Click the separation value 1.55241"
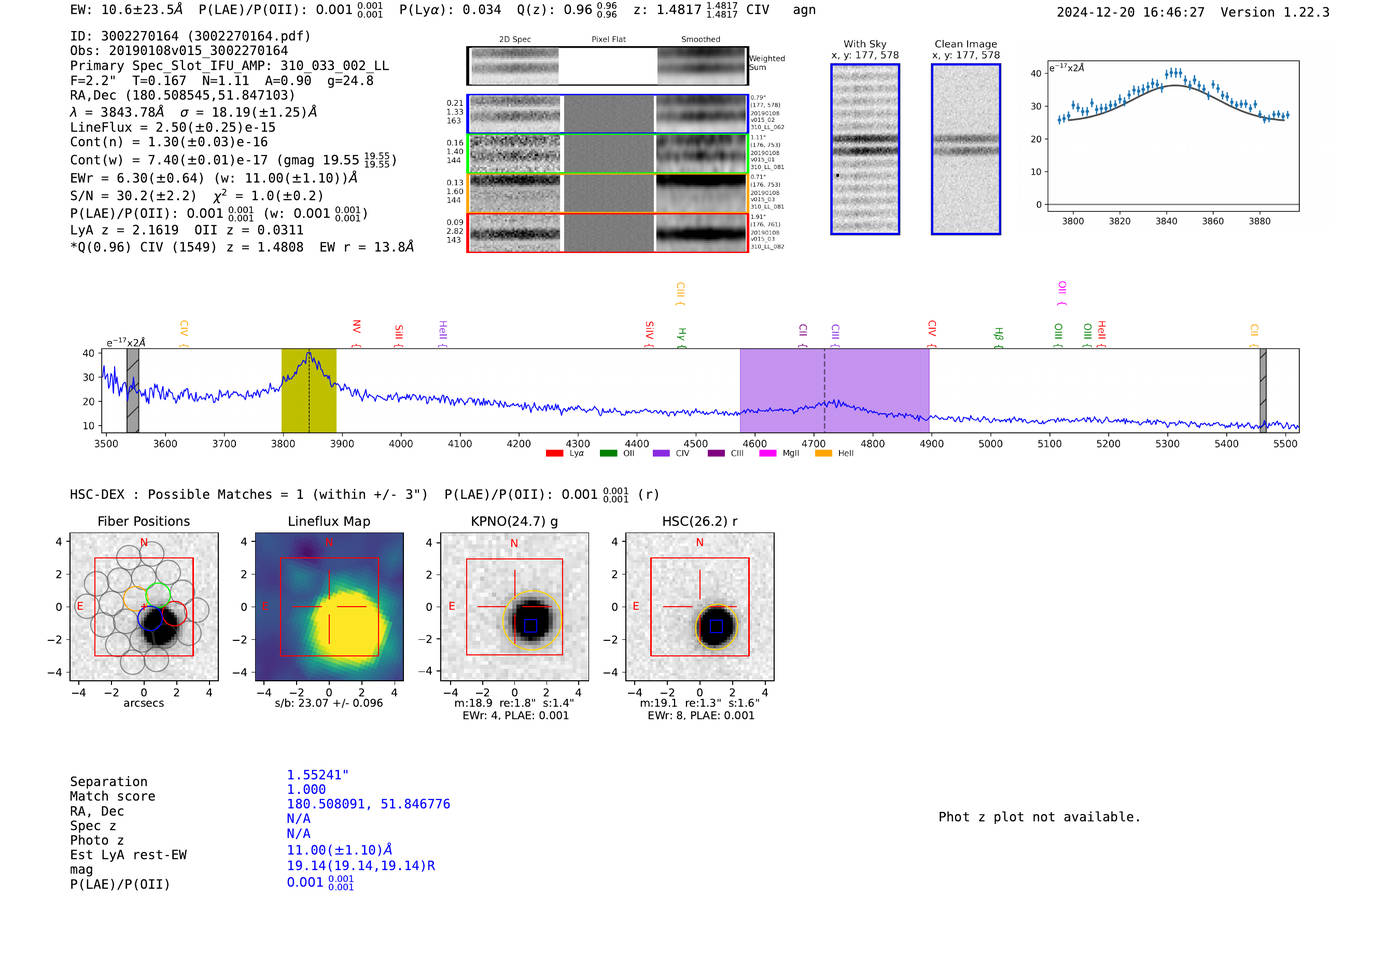Viewport: 1400px width, 953px height. pos(318,775)
